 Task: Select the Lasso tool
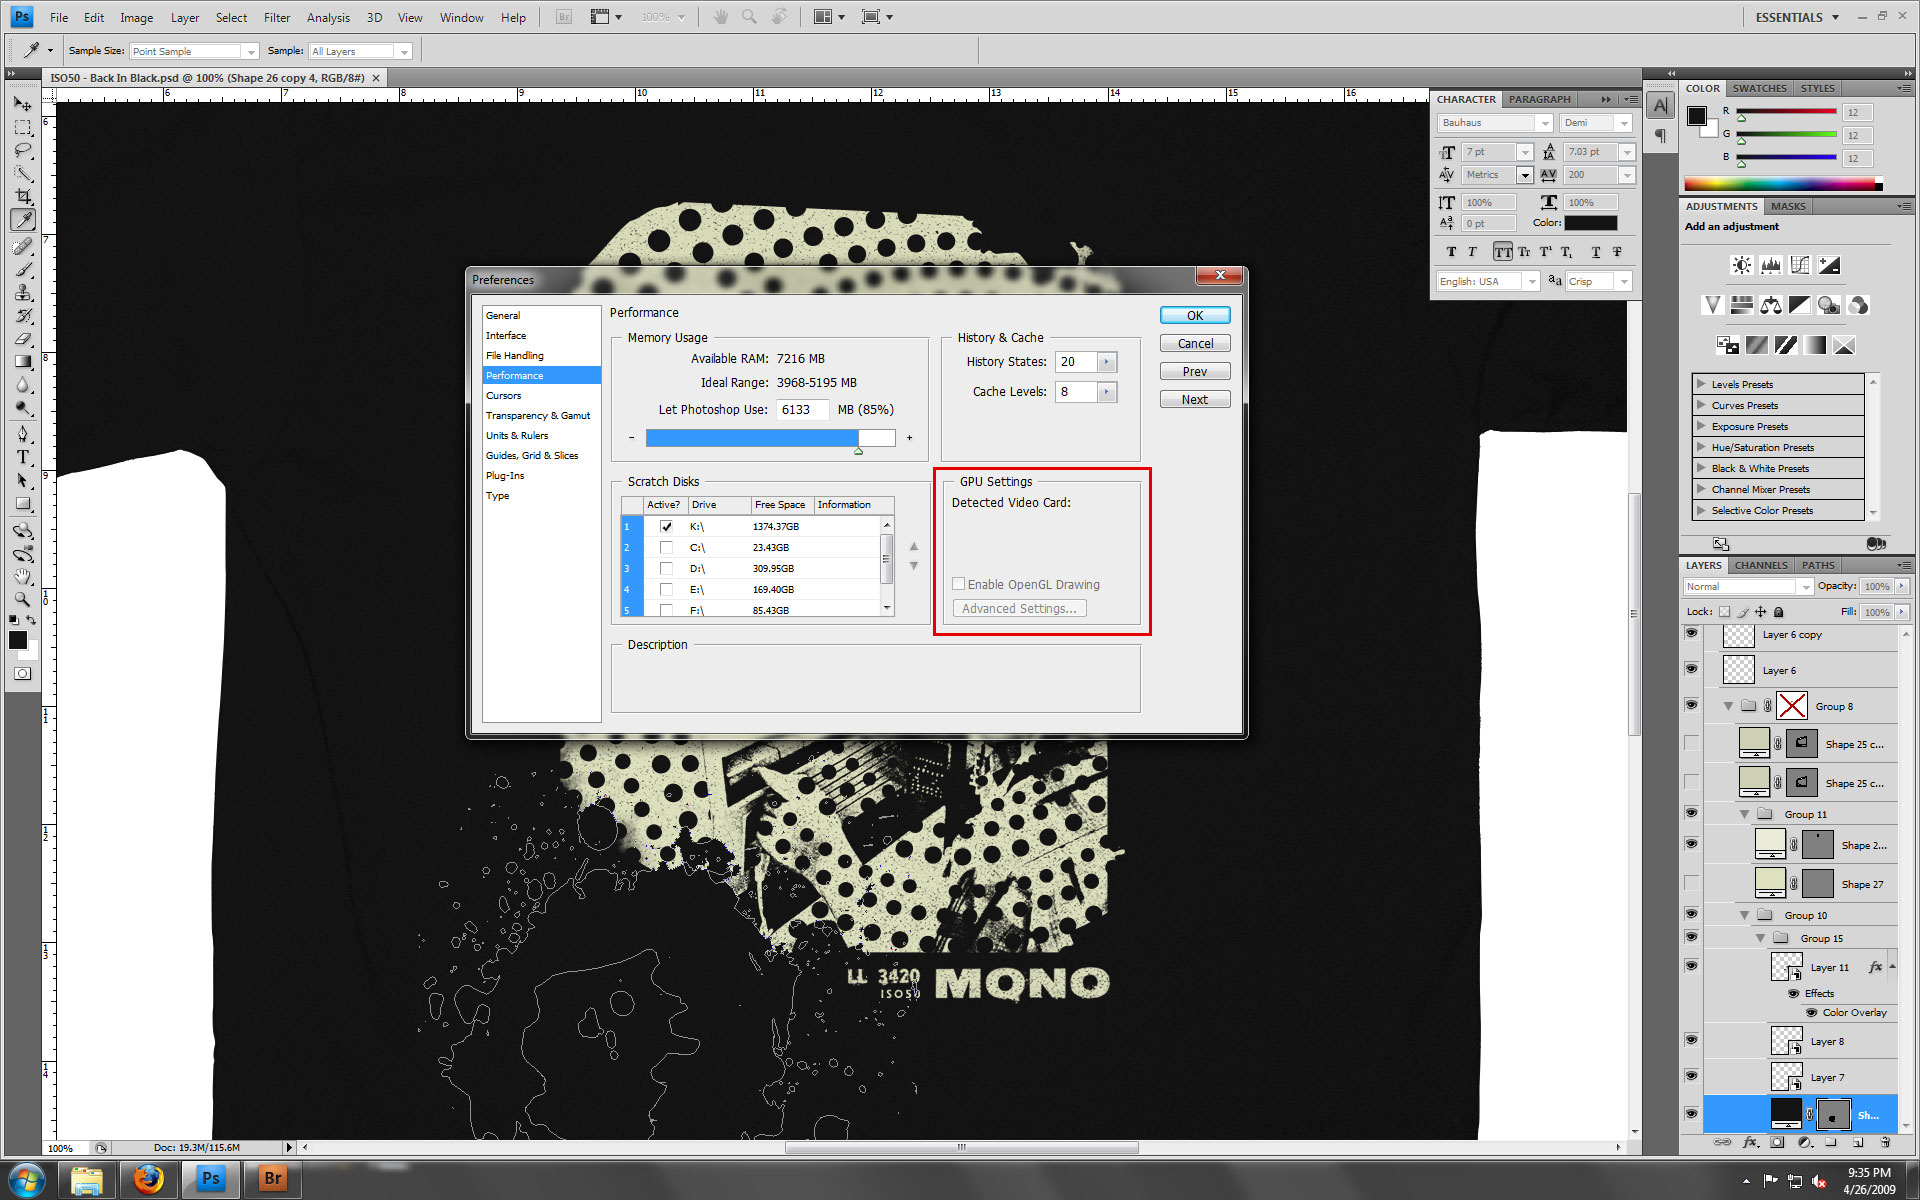[x=23, y=150]
